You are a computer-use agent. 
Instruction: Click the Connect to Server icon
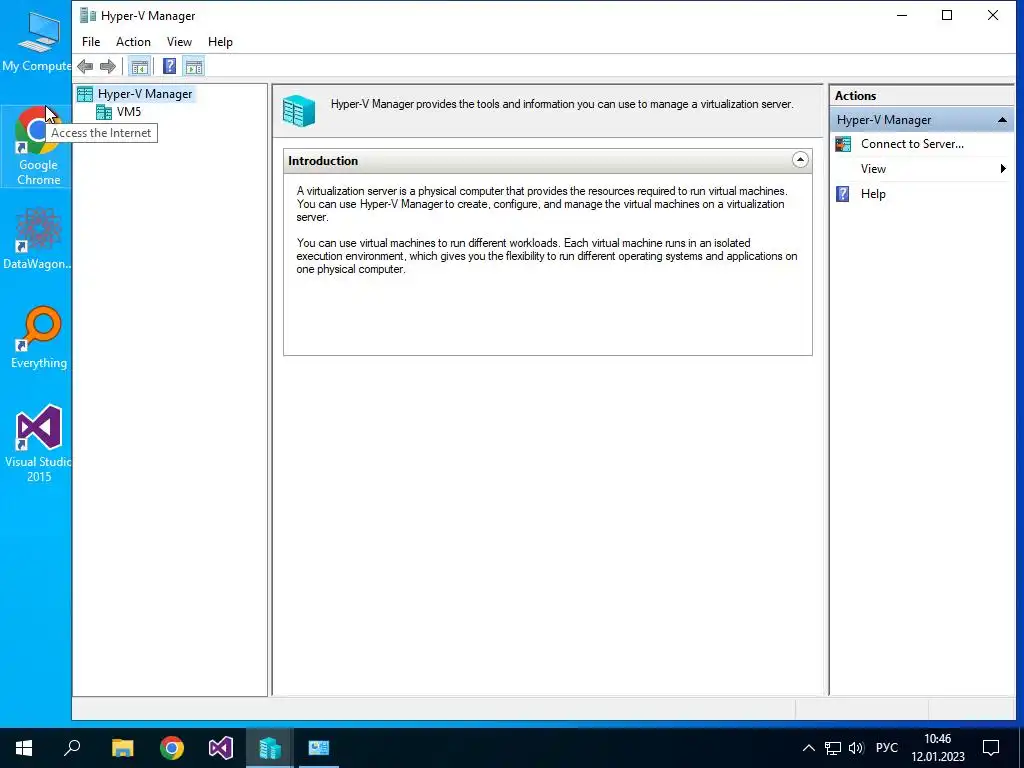coord(843,144)
